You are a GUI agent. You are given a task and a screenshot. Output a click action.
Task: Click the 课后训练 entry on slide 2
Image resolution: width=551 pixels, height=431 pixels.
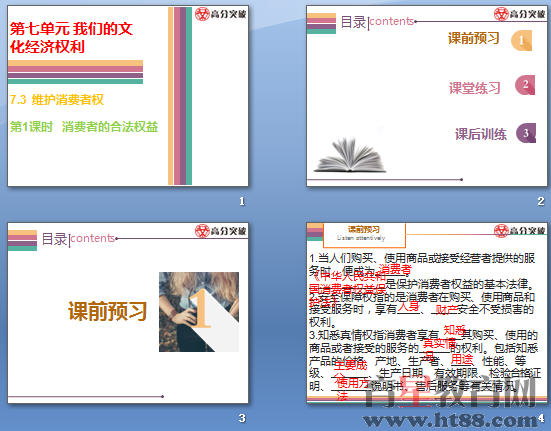pos(481,134)
